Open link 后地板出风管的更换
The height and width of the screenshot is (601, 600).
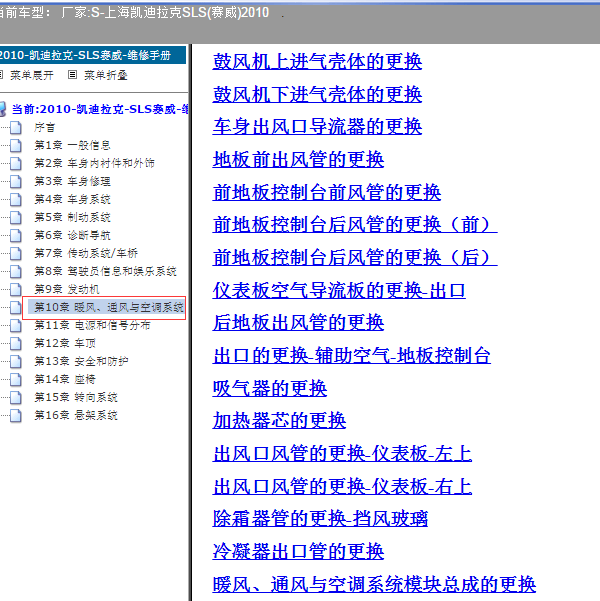[x=298, y=323]
